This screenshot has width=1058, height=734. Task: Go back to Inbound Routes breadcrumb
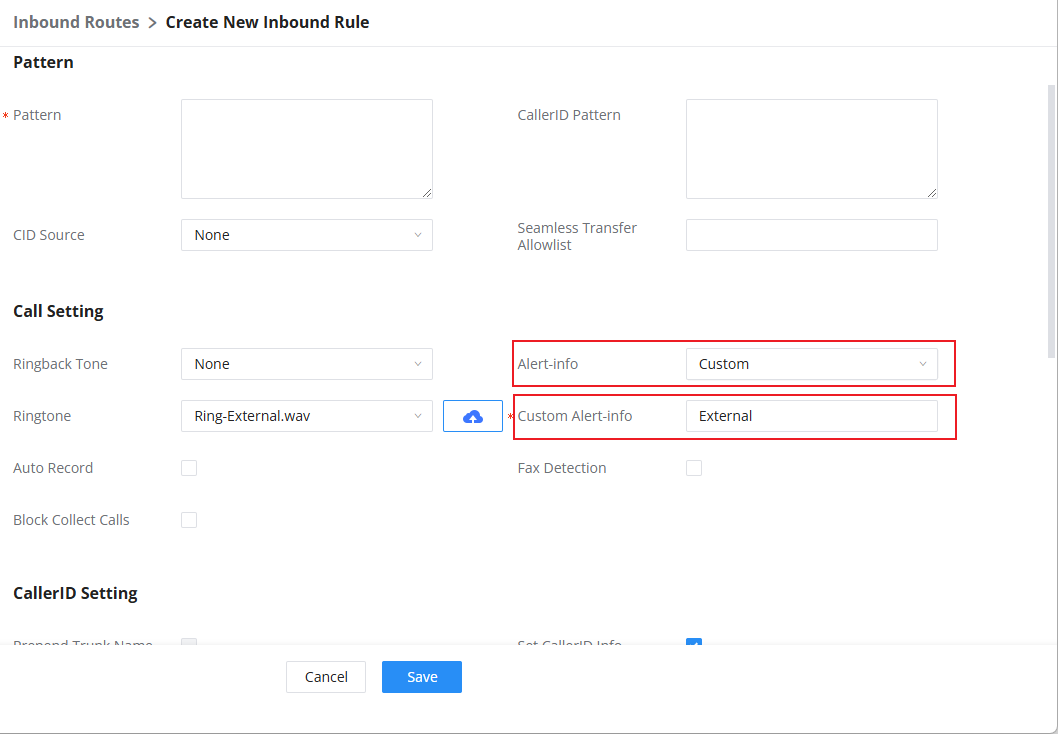(x=76, y=22)
